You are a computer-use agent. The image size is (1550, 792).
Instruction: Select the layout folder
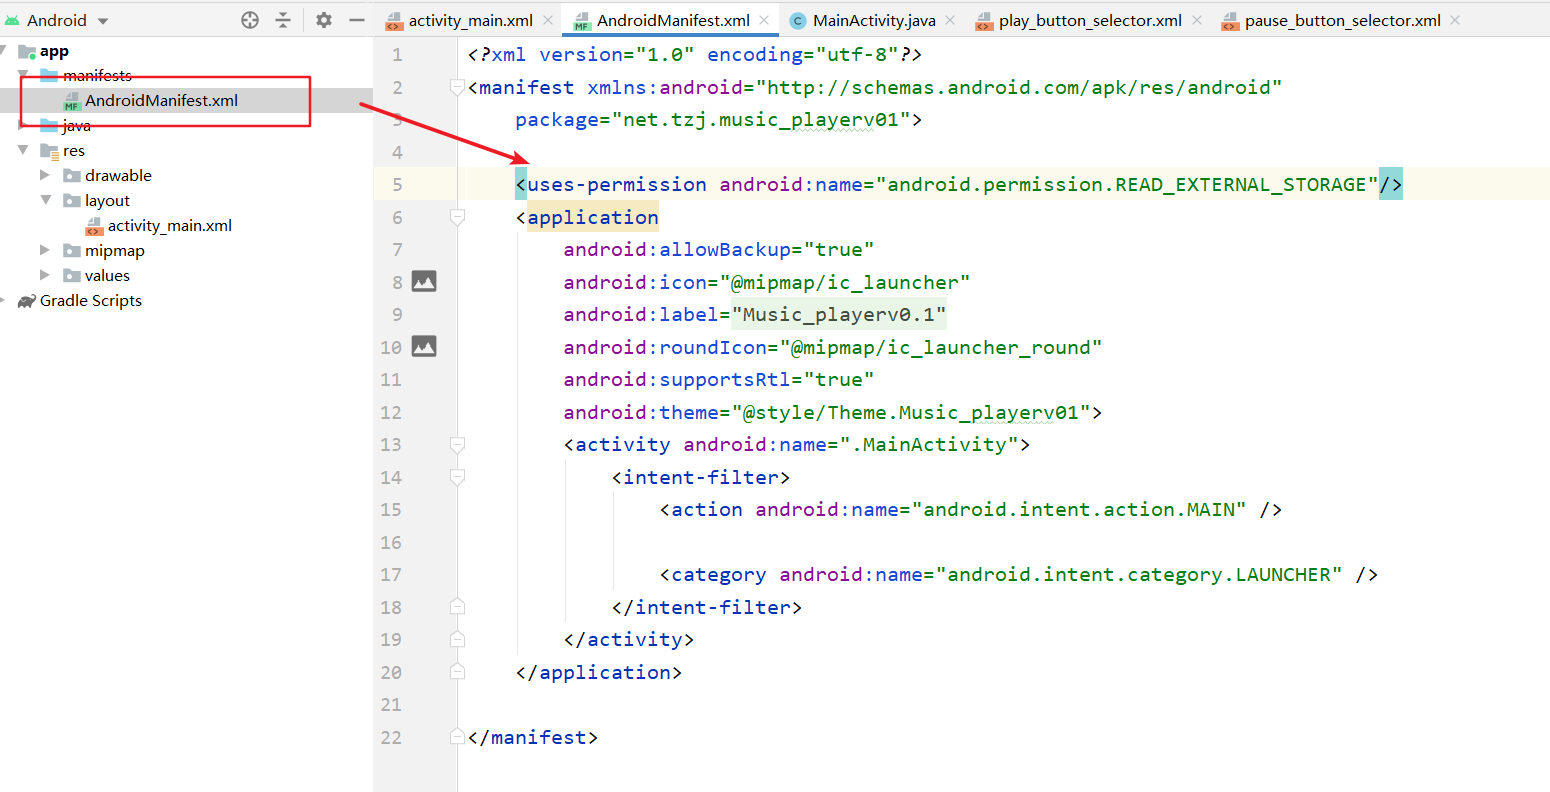(x=107, y=201)
